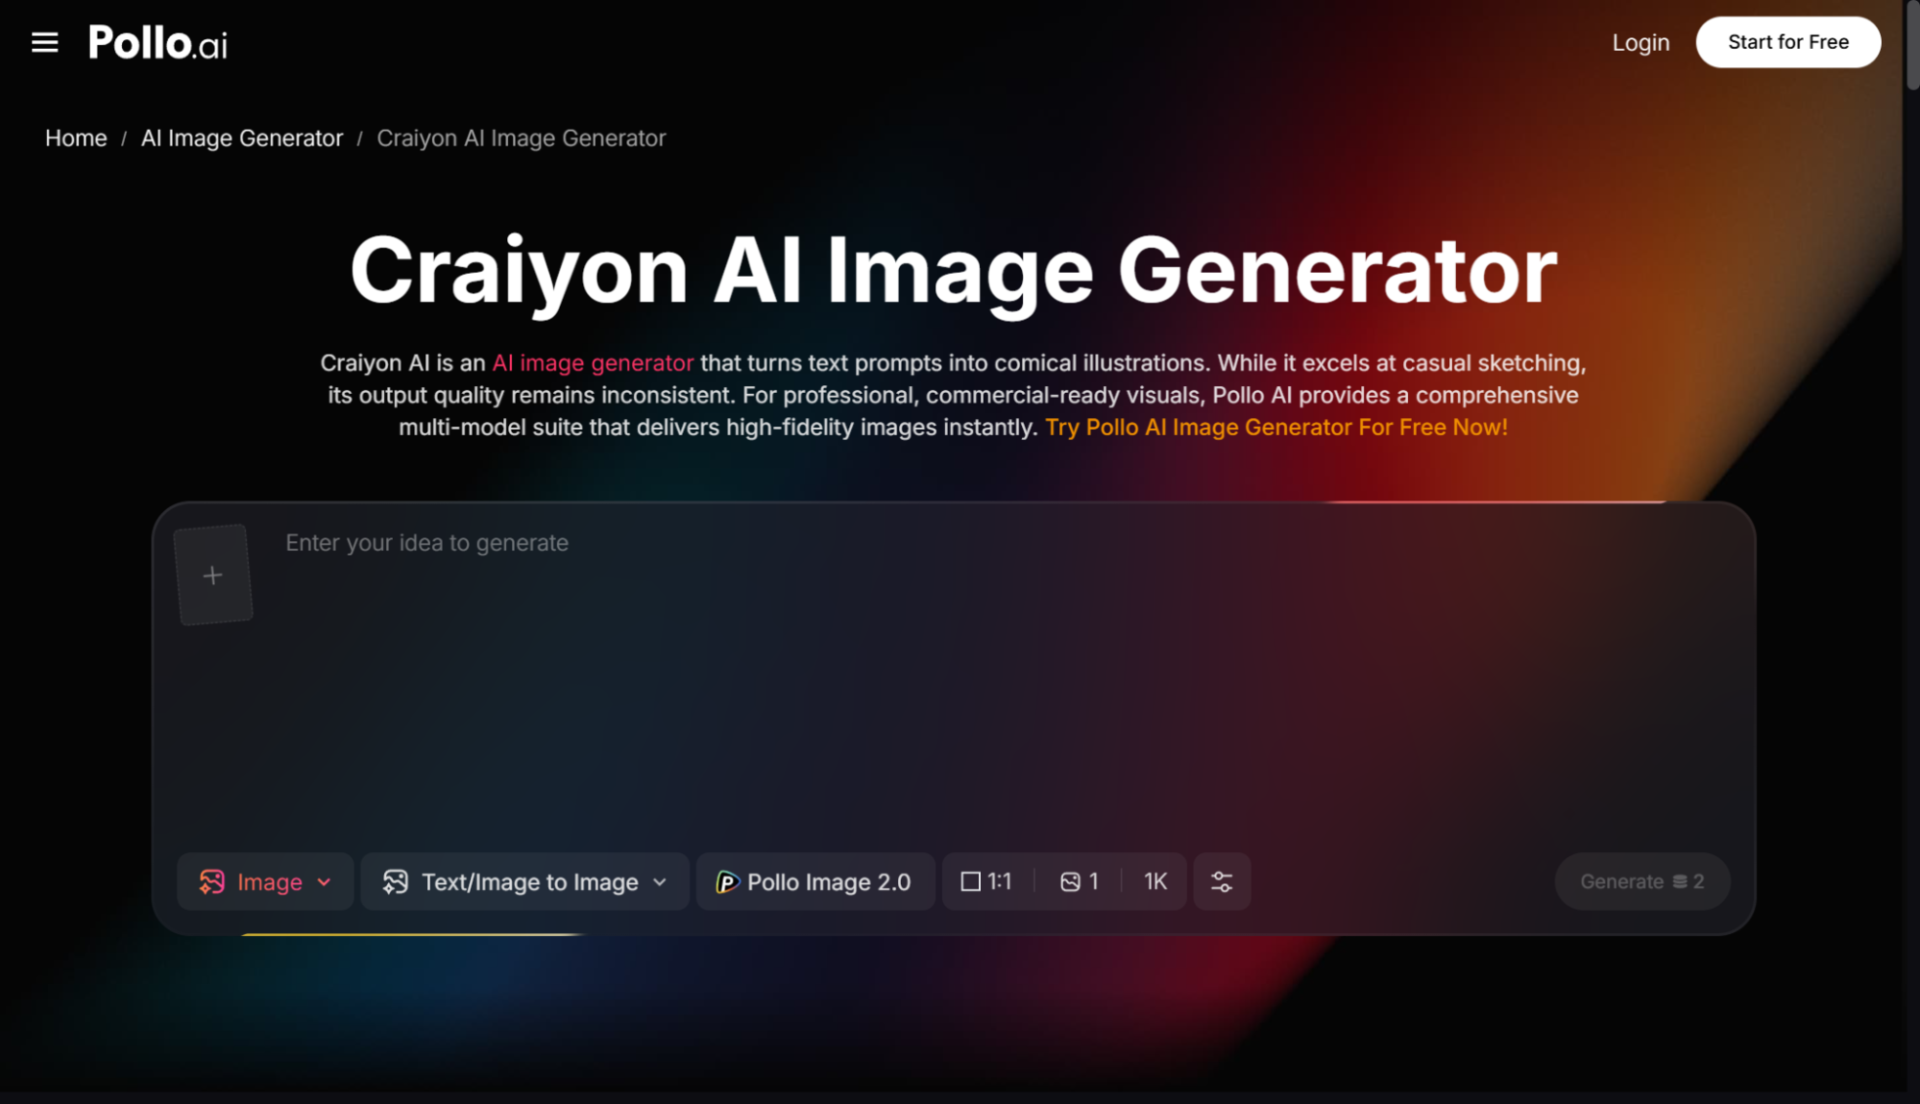Click the Login link
Viewport: 1920px width, 1104px height.
coord(1640,42)
